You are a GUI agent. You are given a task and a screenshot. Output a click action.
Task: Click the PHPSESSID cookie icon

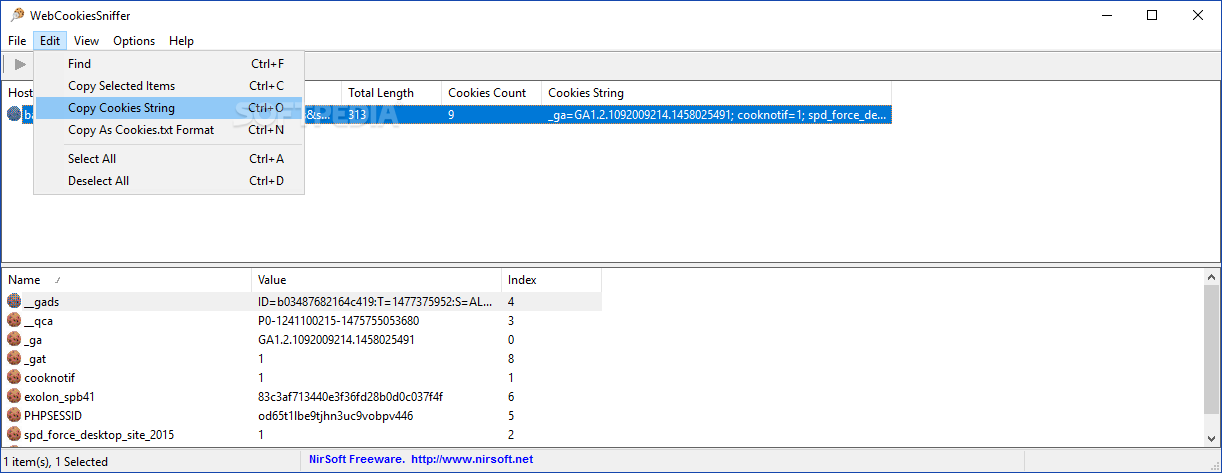tap(15, 415)
